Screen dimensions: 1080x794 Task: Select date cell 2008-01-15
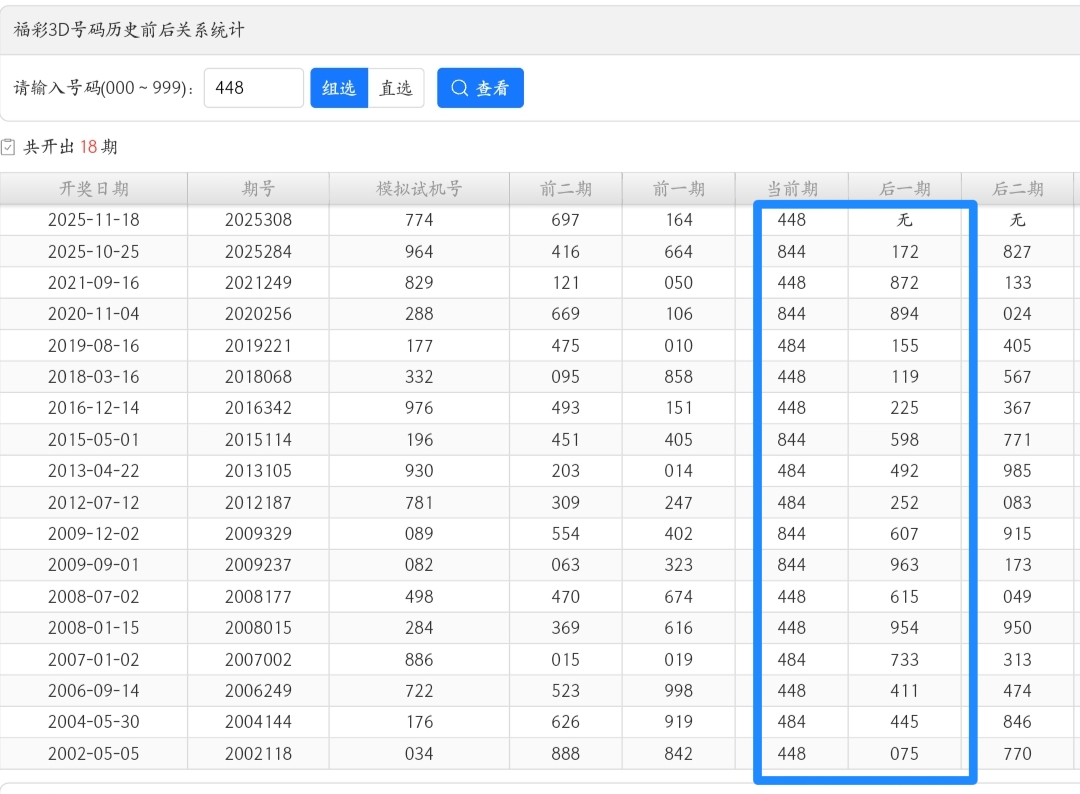[94, 628]
